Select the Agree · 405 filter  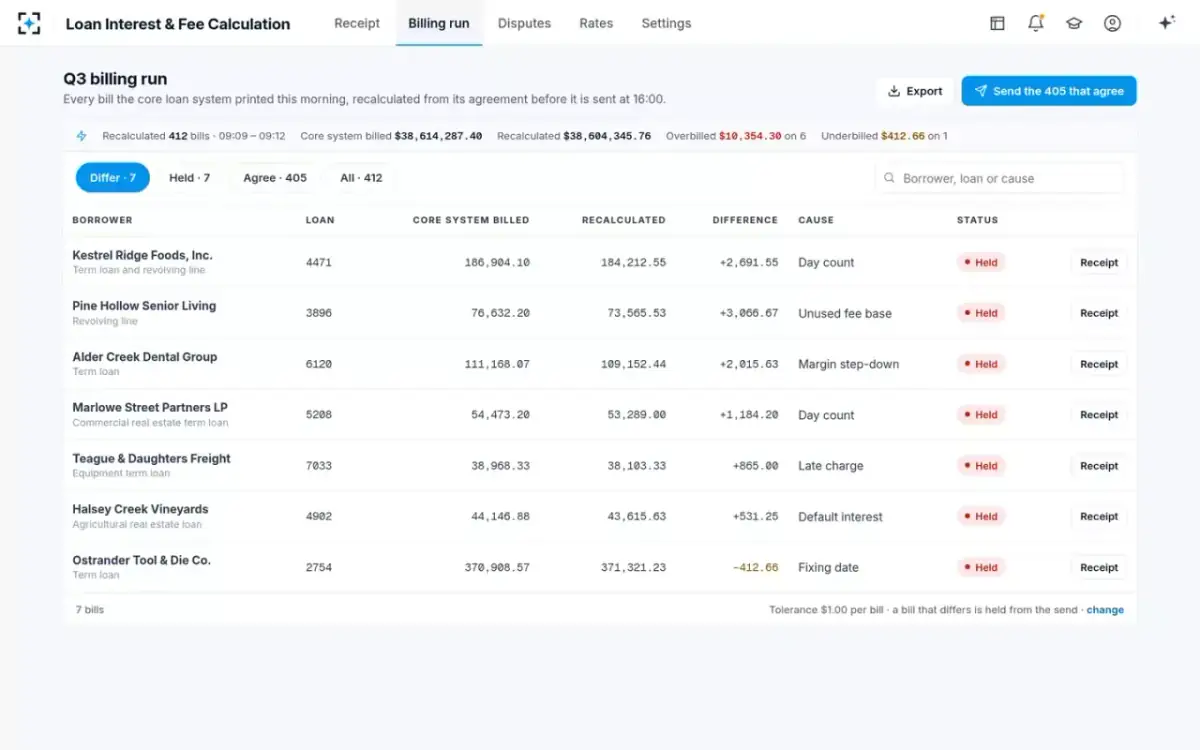275,178
